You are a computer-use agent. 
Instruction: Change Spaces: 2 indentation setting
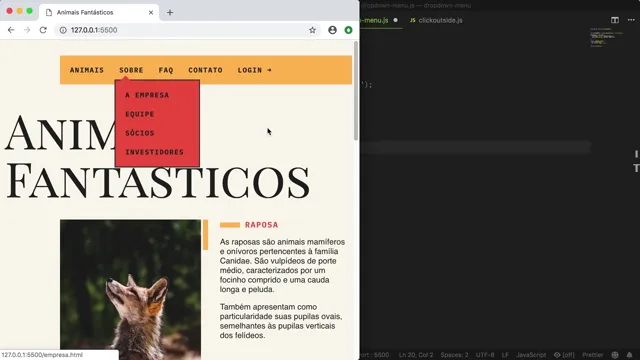pos(454,355)
